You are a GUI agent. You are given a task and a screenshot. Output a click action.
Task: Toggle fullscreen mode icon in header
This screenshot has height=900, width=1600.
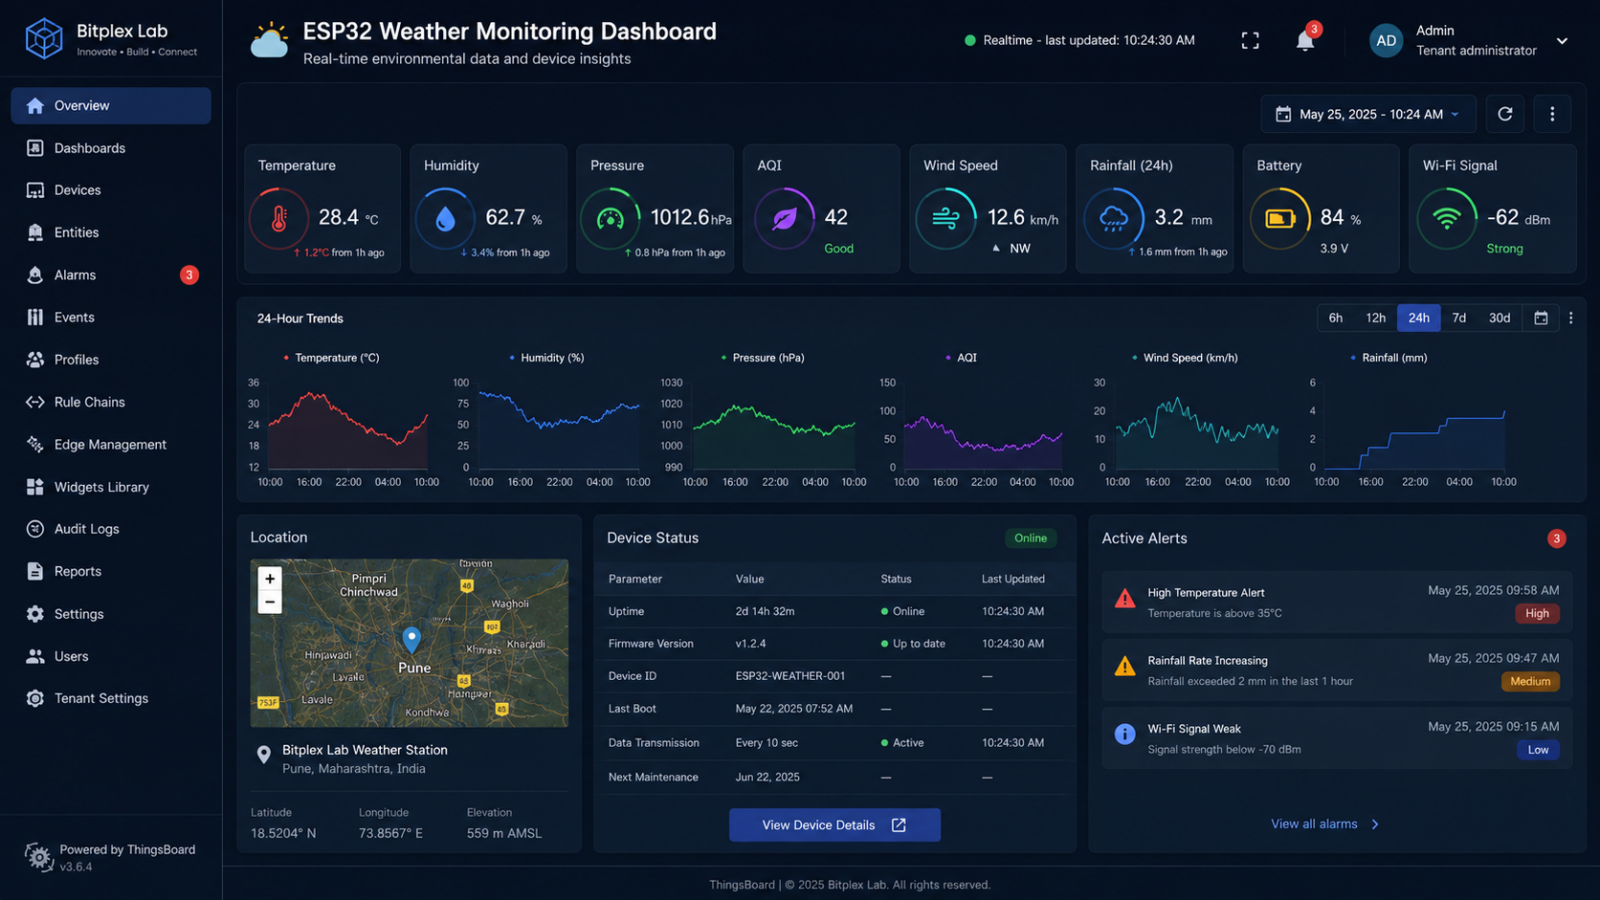(1250, 41)
